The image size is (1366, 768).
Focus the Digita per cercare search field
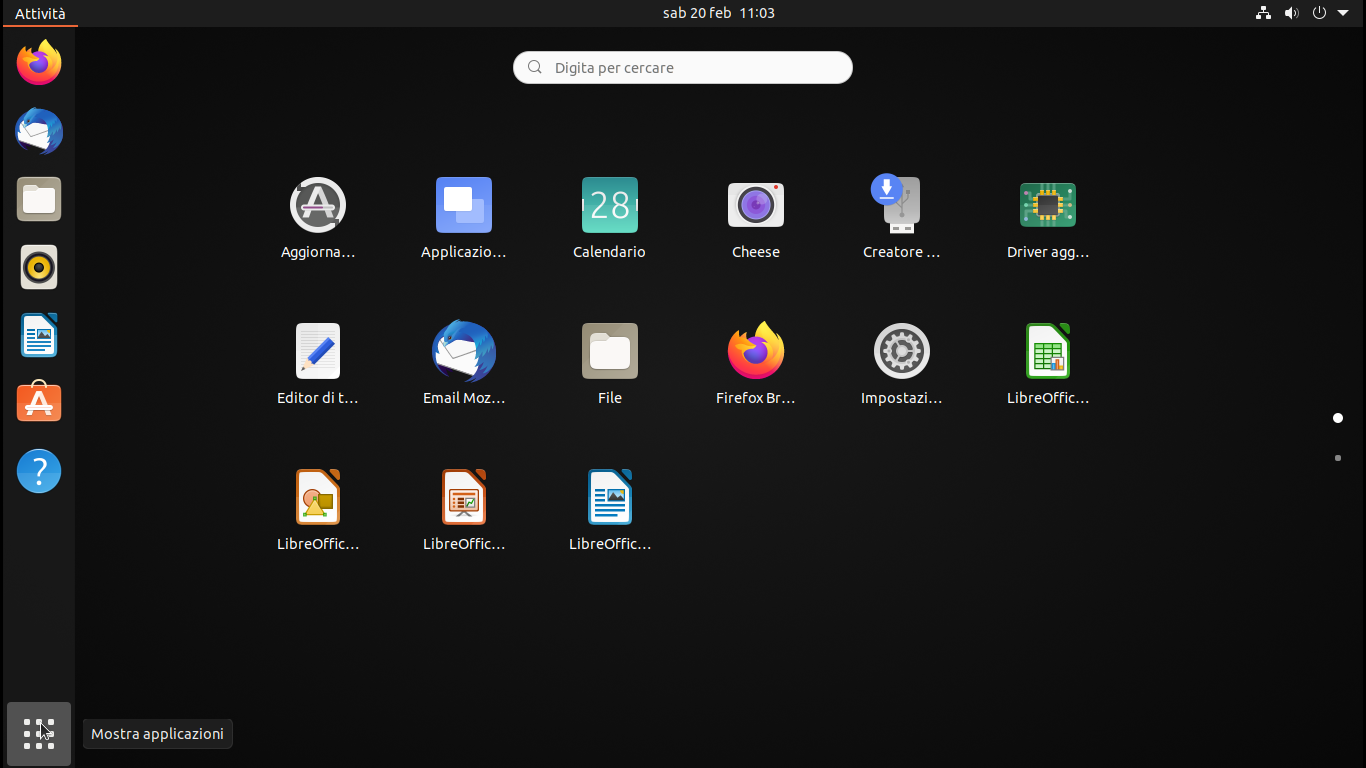pos(683,68)
